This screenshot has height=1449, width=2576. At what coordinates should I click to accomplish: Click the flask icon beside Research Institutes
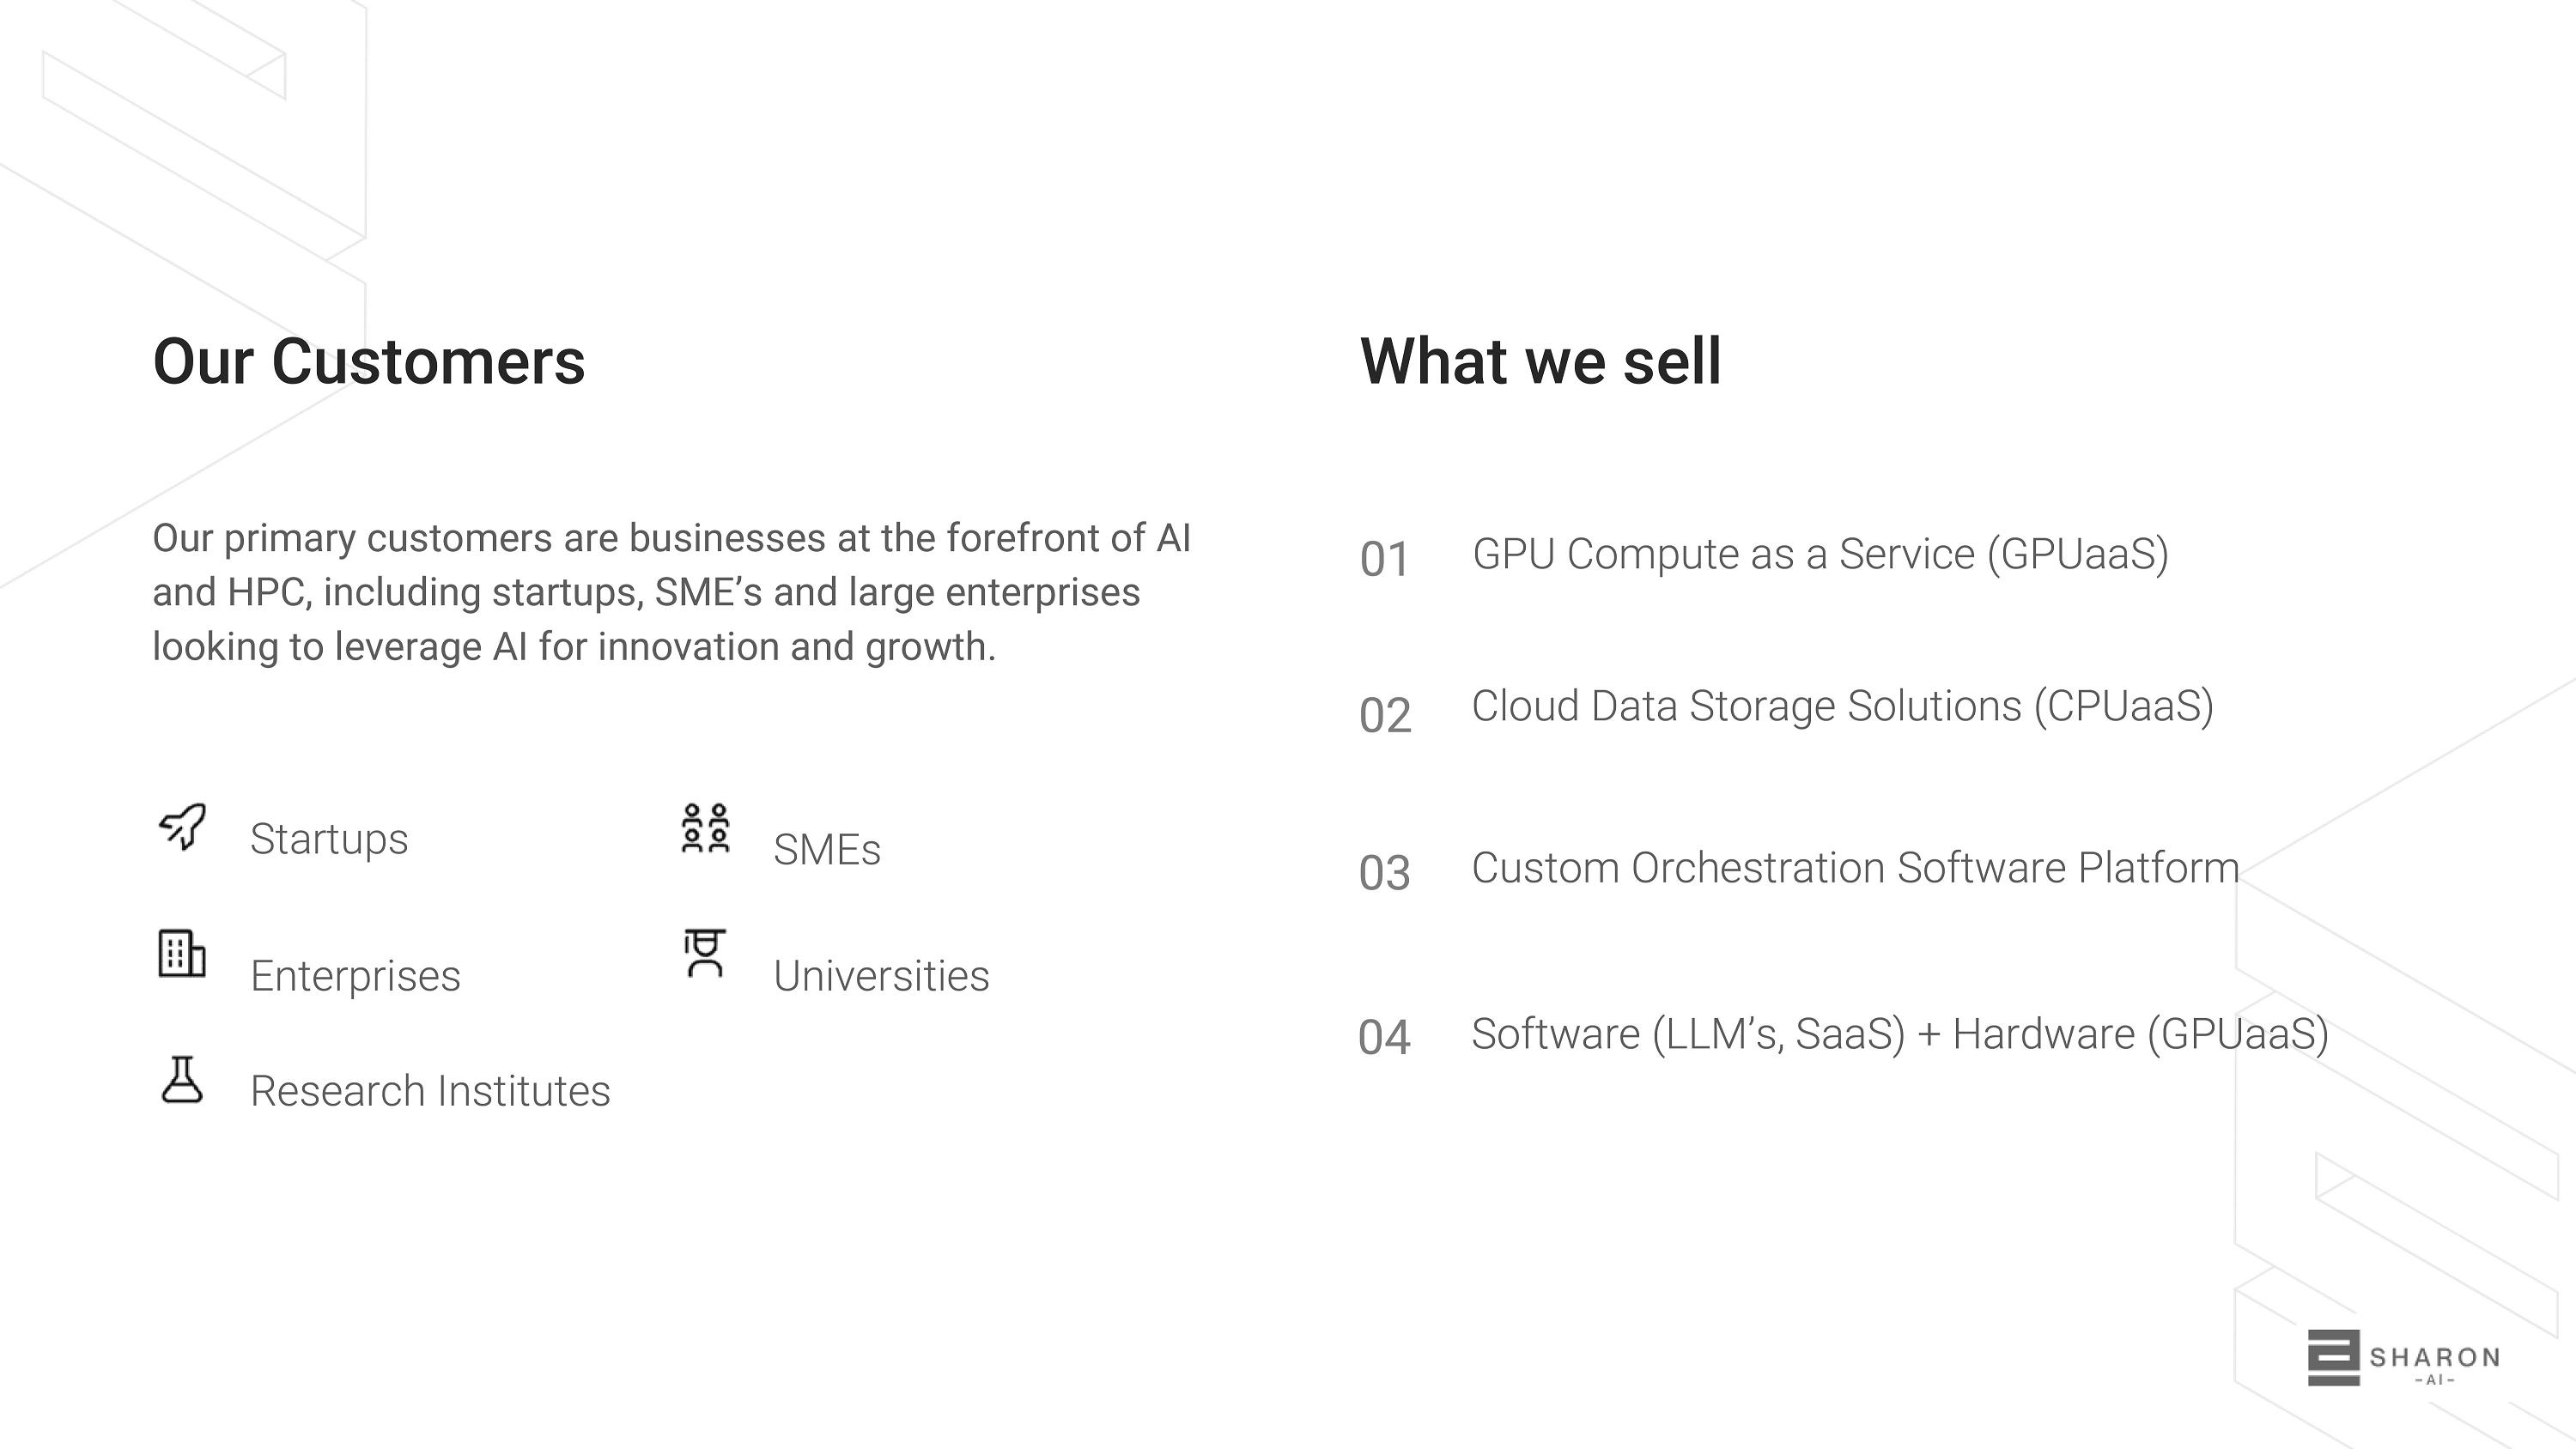[182, 1080]
